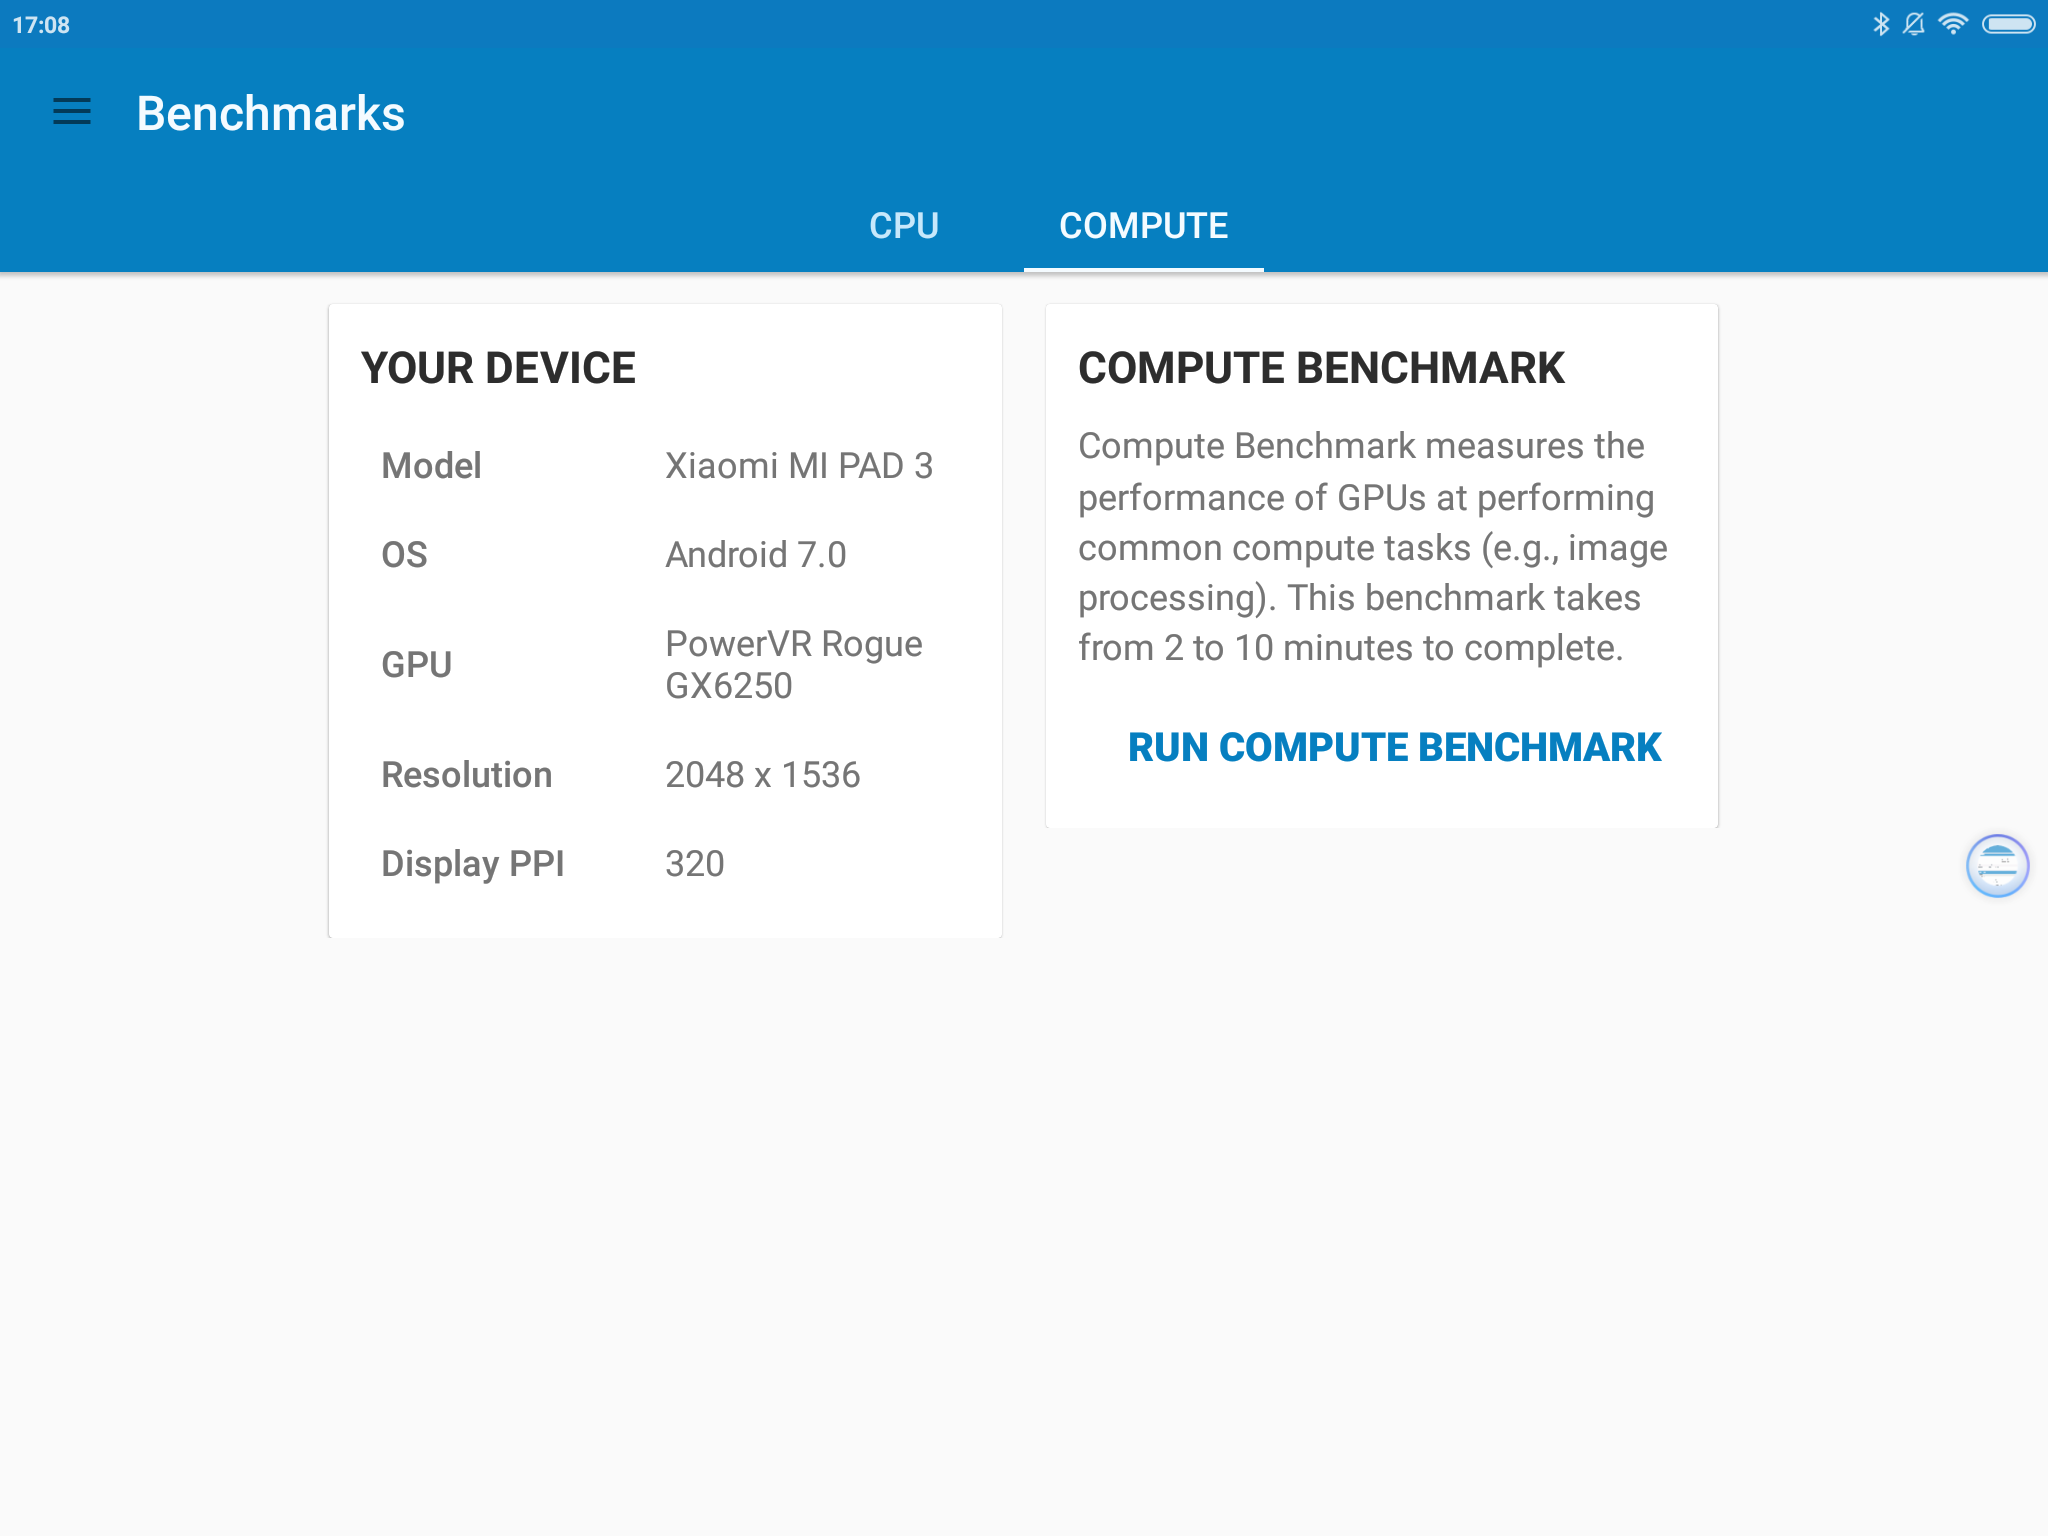This screenshot has width=2048, height=1536.
Task: Switch to the CPU tab
Action: click(904, 226)
